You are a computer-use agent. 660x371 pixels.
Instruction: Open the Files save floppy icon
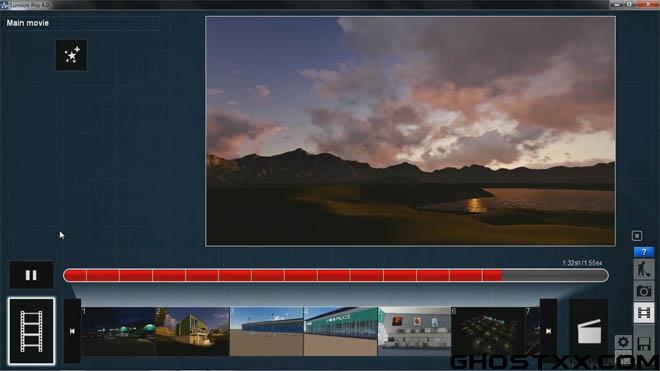[644, 344]
